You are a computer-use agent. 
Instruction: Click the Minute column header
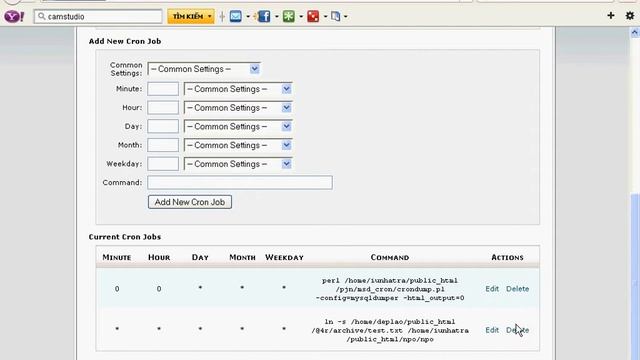(117, 257)
